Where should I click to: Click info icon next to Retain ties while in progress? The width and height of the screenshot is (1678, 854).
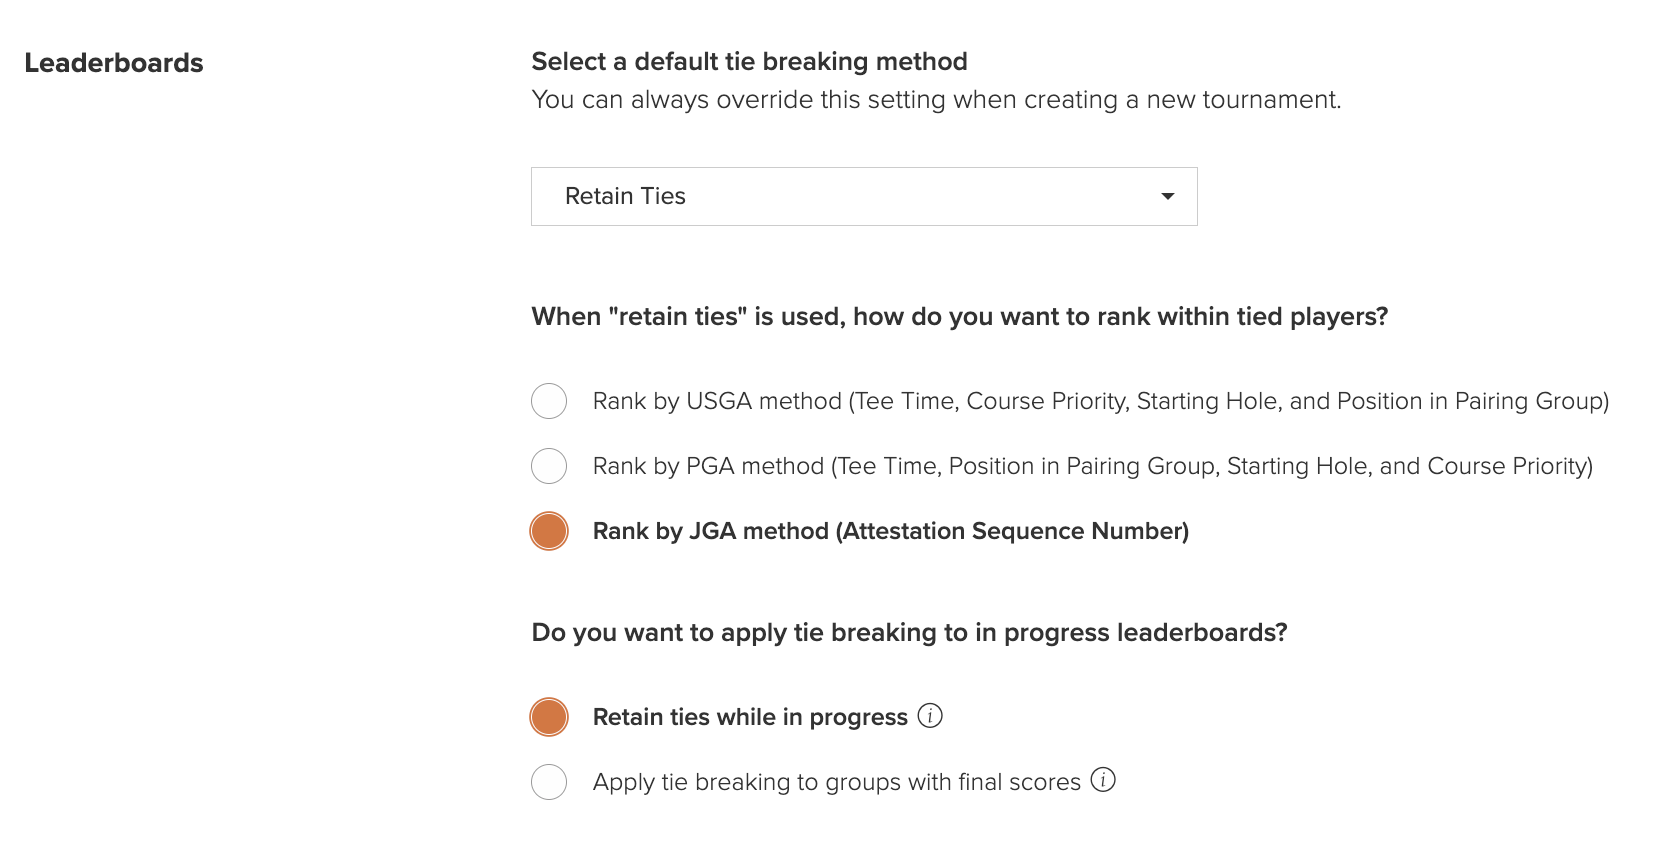pyautogui.click(x=930, y=716)
